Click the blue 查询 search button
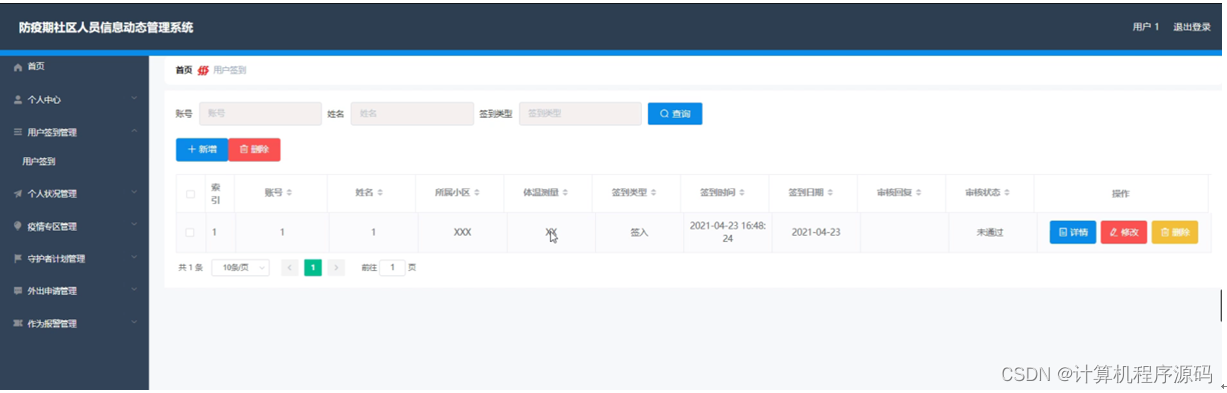The height and width of the screenshot is (393, 1227). tap(675, 114)
